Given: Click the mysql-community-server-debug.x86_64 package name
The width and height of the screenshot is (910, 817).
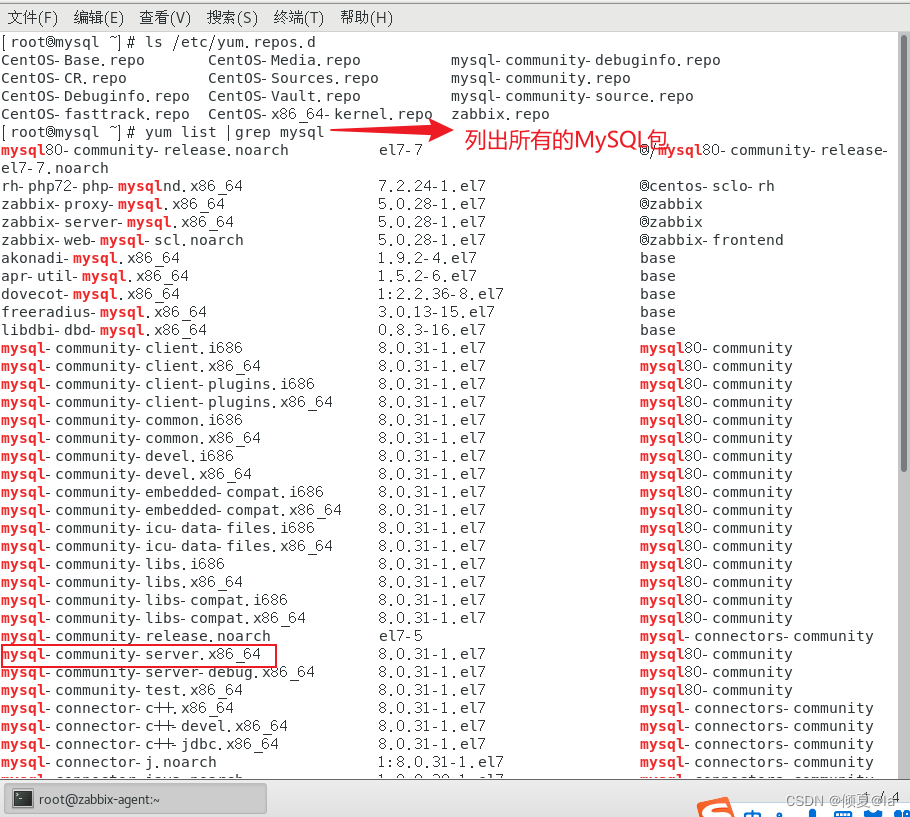Looking at the screenshot, I should coord(158,672).
